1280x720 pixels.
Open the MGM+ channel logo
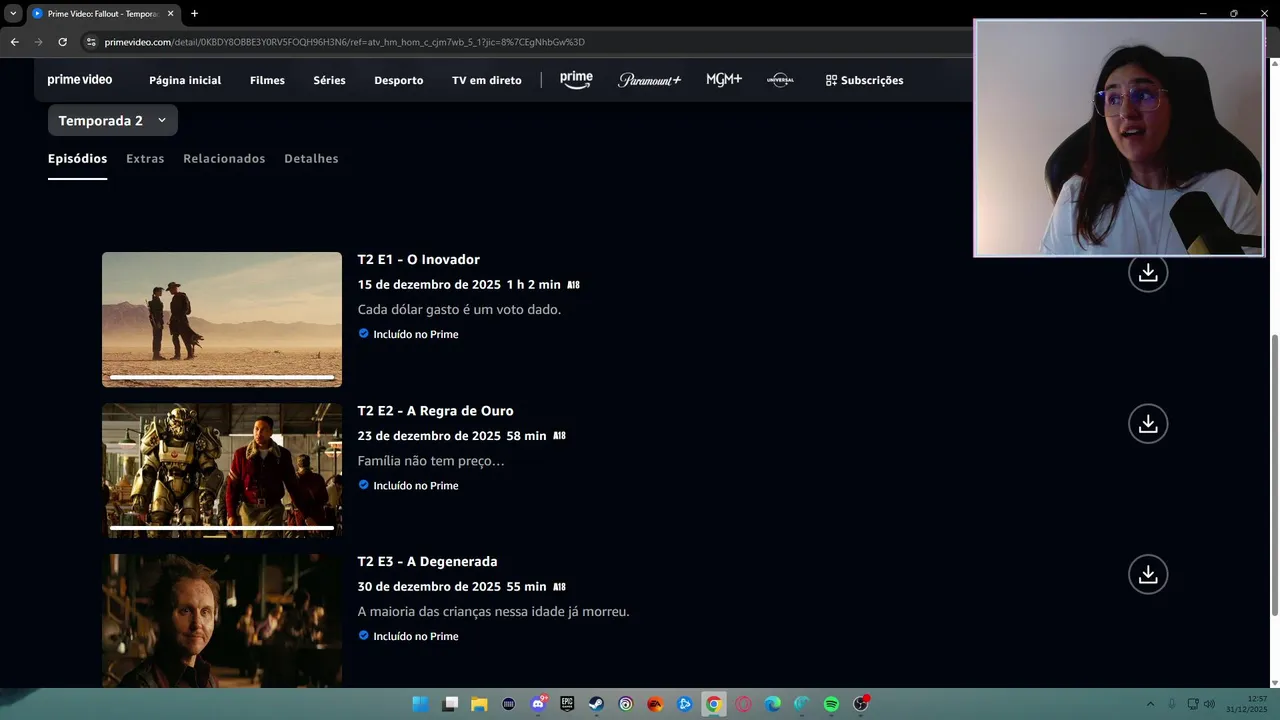pos(724,80)
